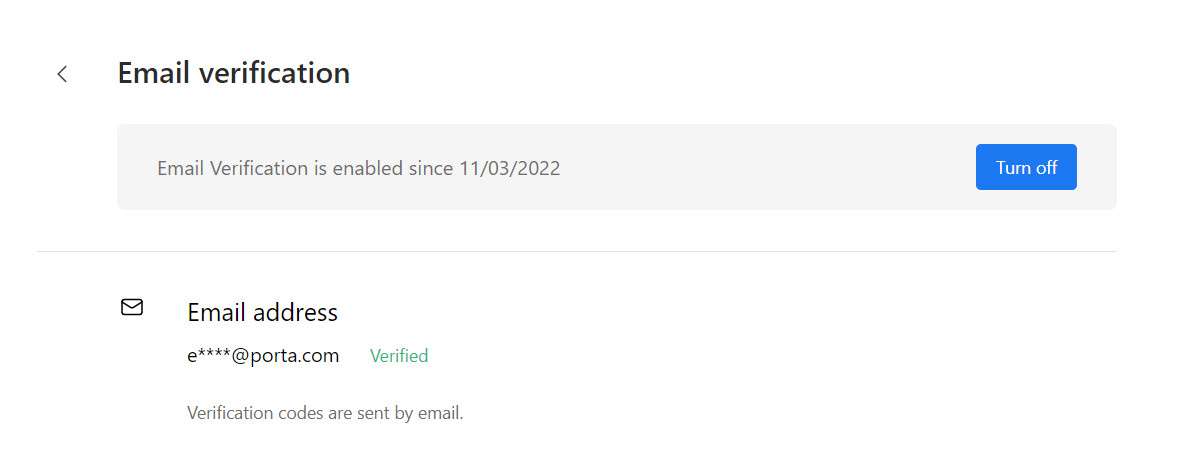Click the Email address section title
This screenshot has width=1191, height=472.
pyautogui.click(x=262, y=312)
